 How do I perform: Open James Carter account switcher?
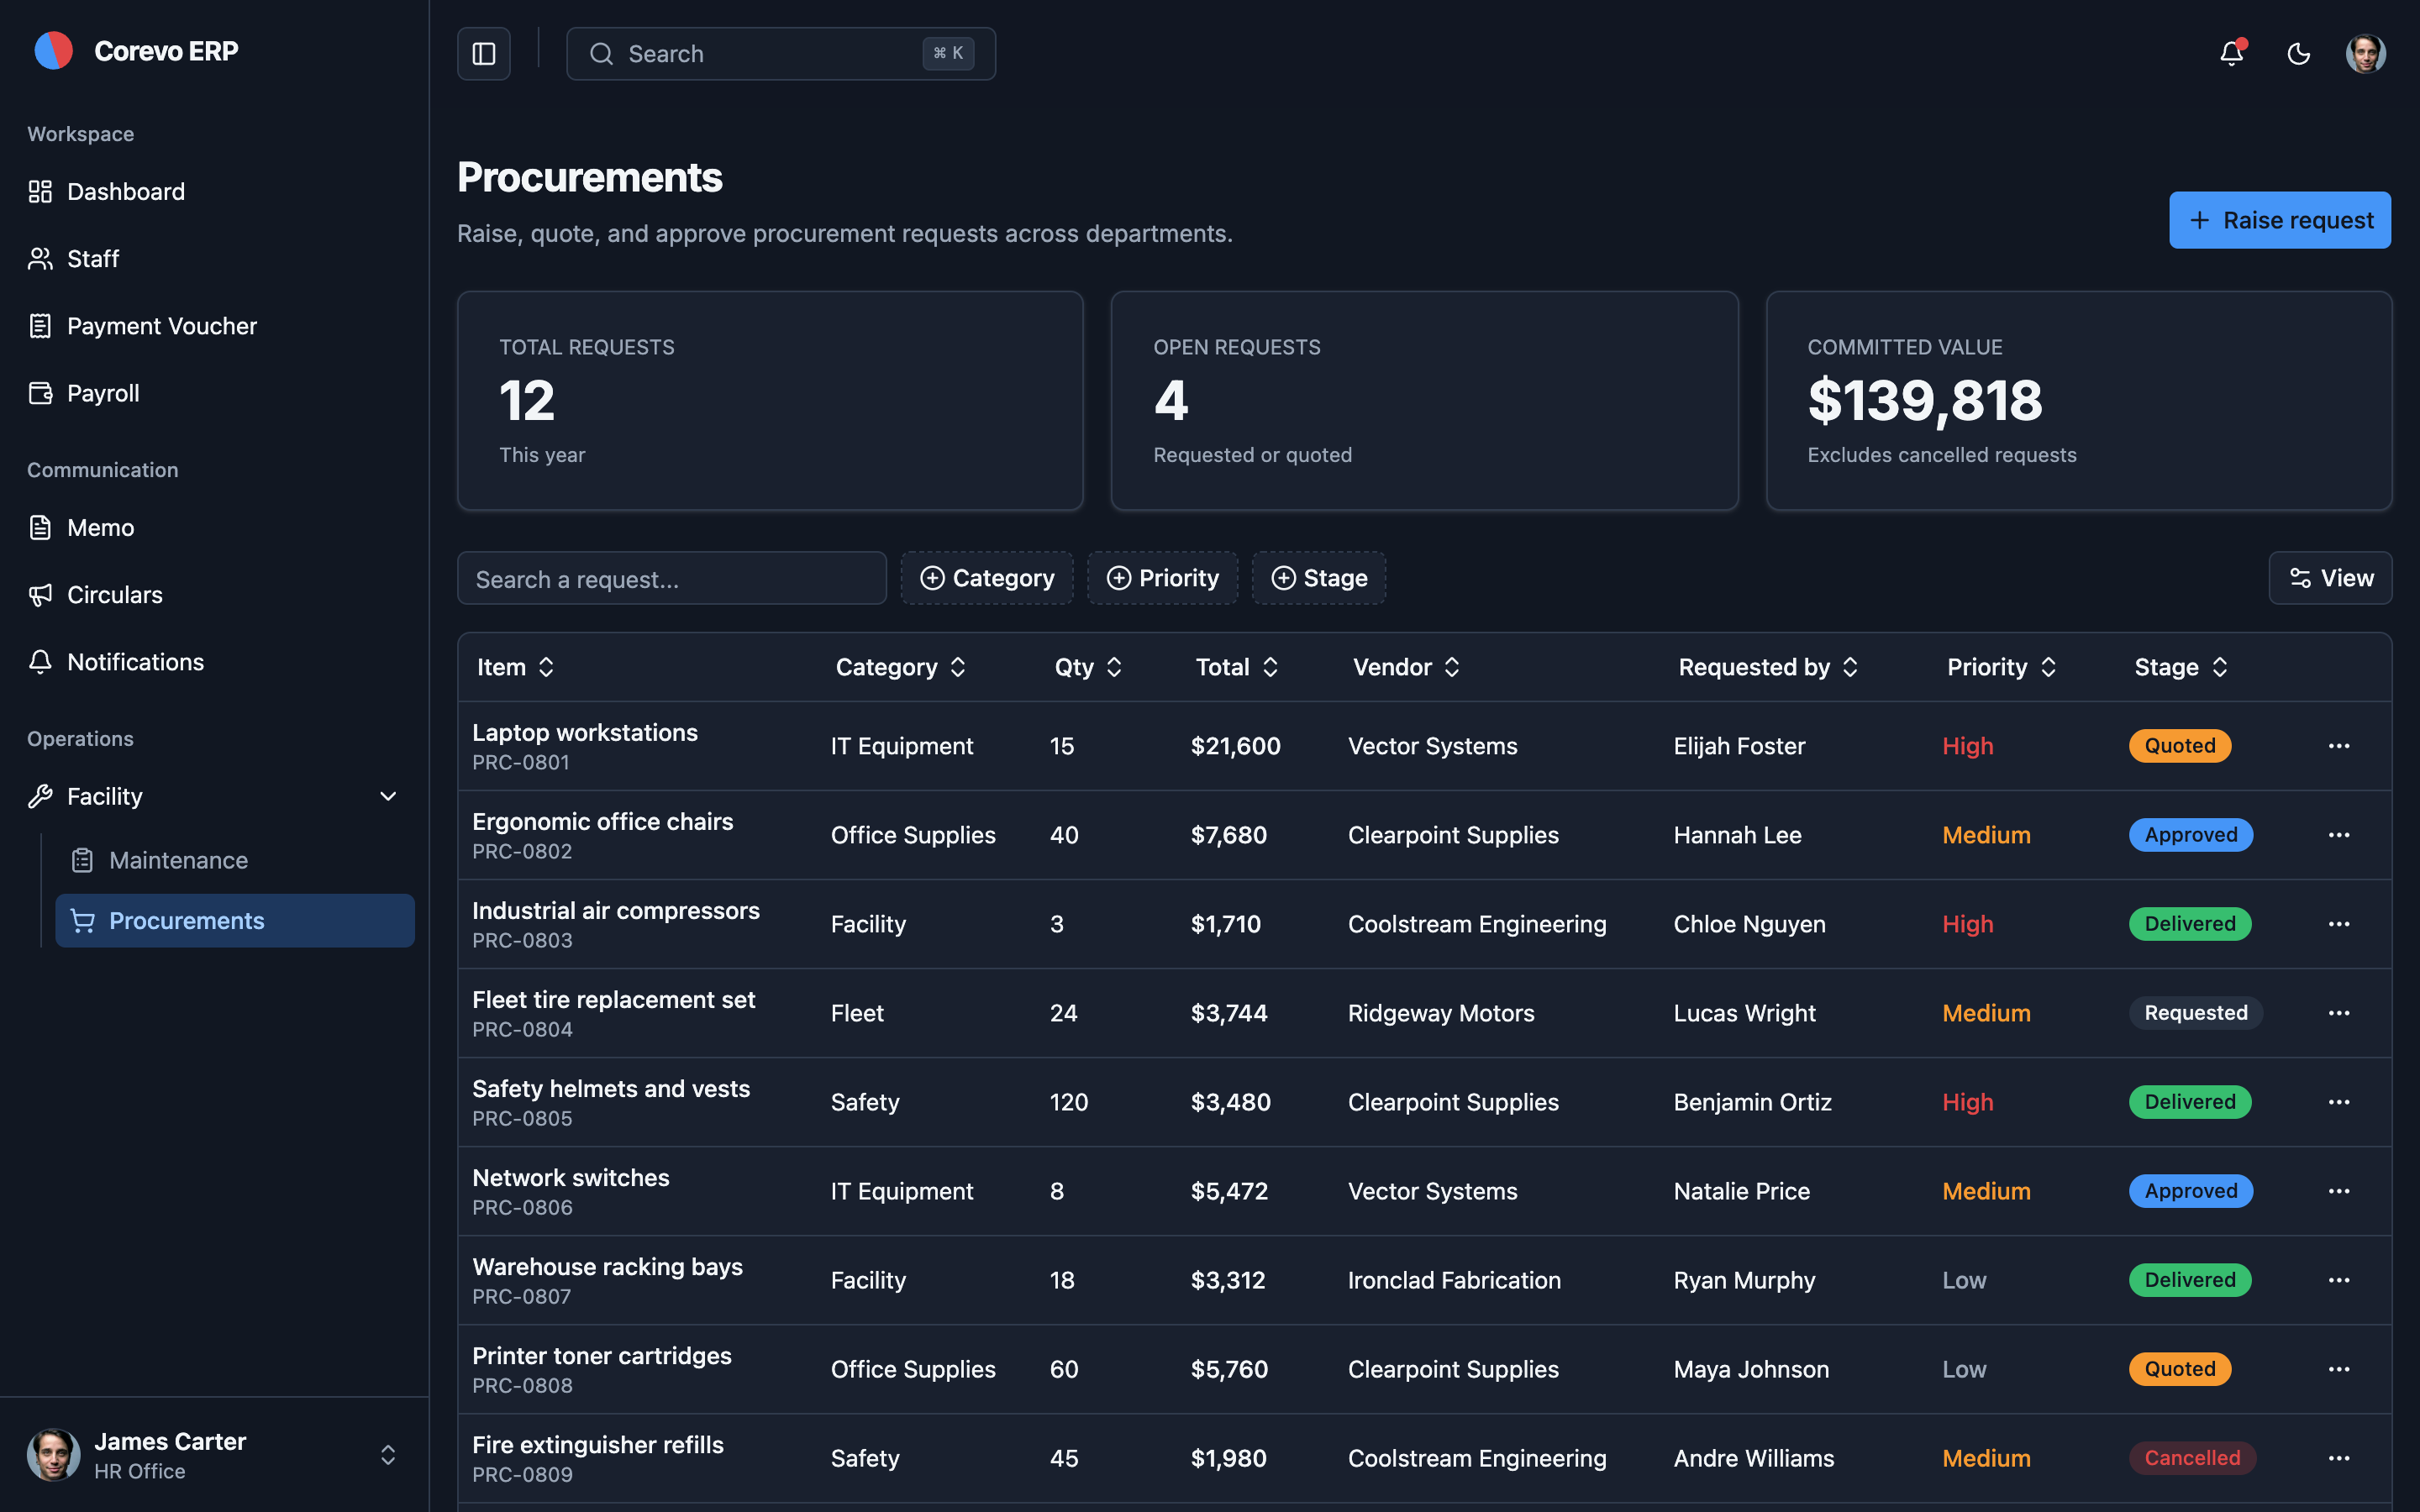point(214,1455)
